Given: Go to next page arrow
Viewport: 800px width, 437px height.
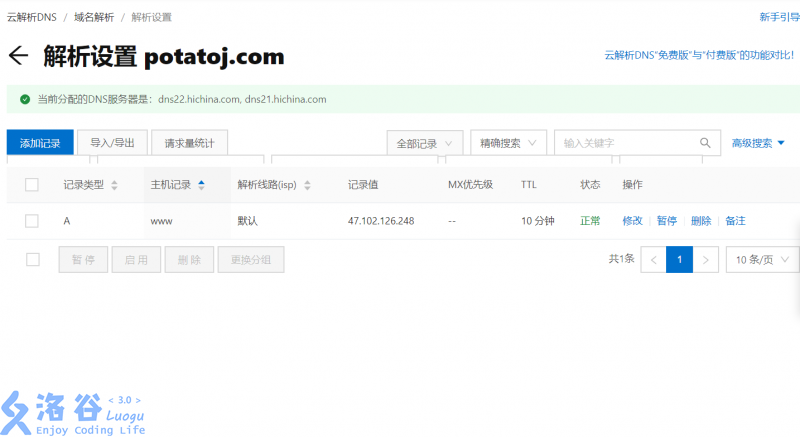Looking at the screenshot, I should tap(706, 260).
